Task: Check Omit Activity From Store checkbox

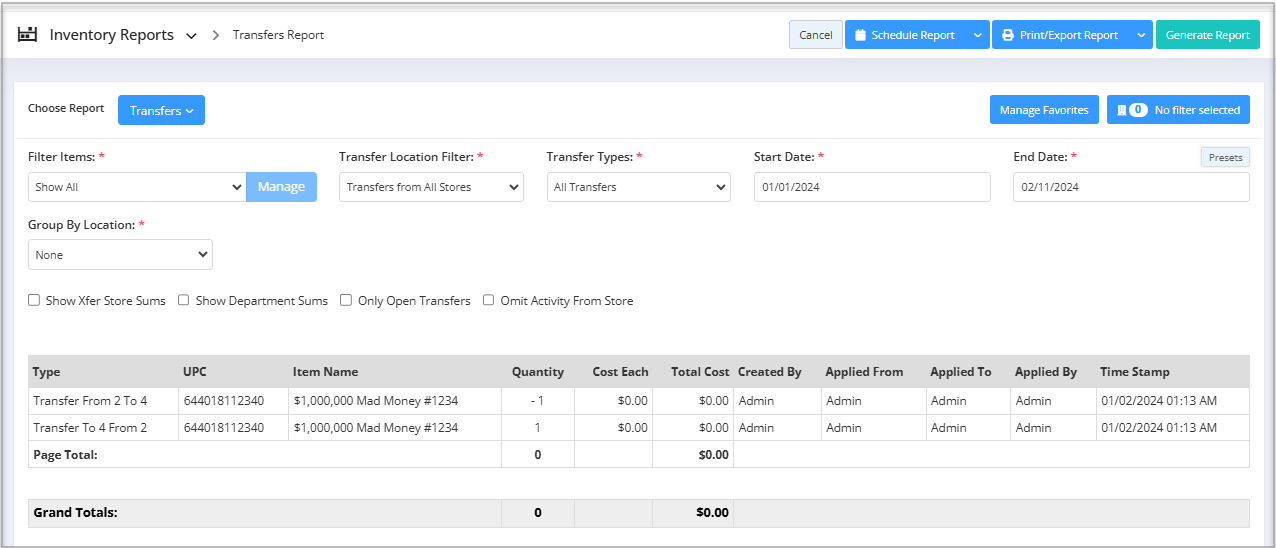Action: (x=489, y=300)
